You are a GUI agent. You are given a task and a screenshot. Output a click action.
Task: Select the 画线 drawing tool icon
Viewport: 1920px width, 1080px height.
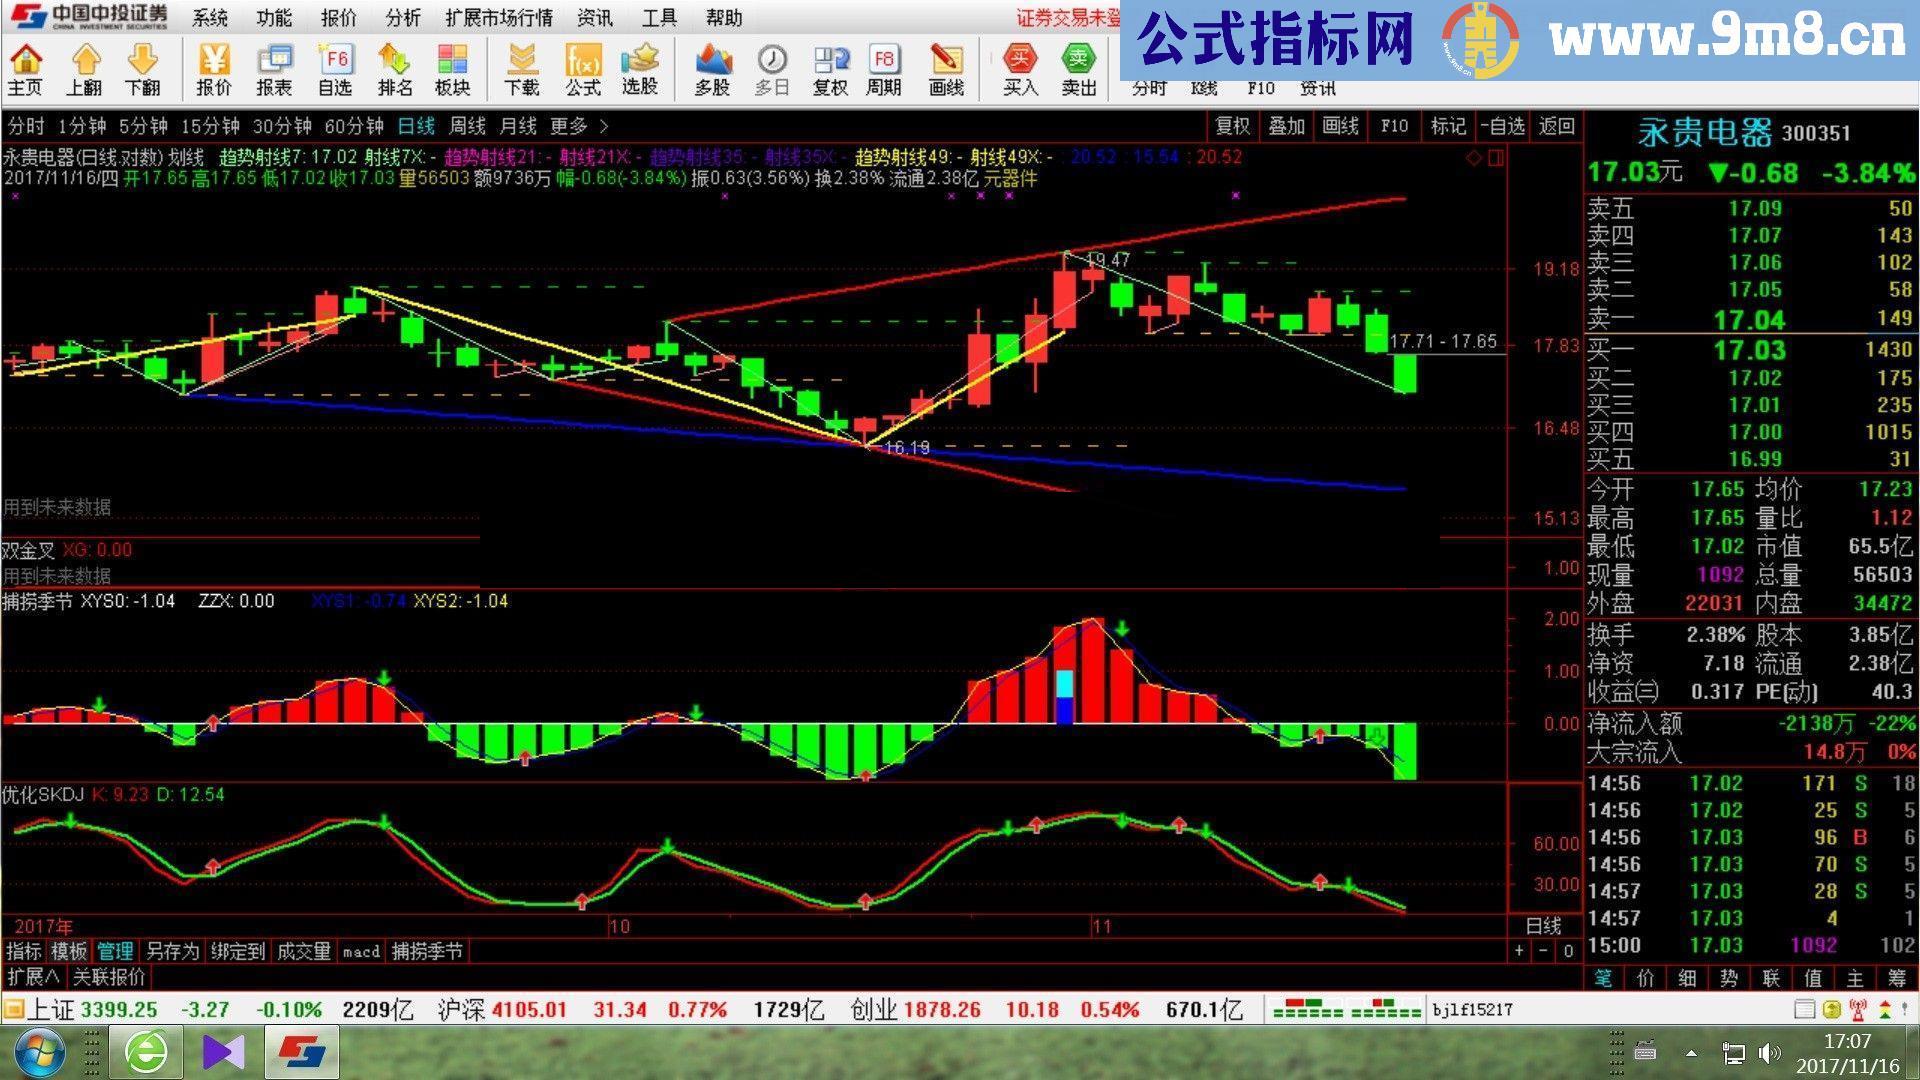coord(946,70)
